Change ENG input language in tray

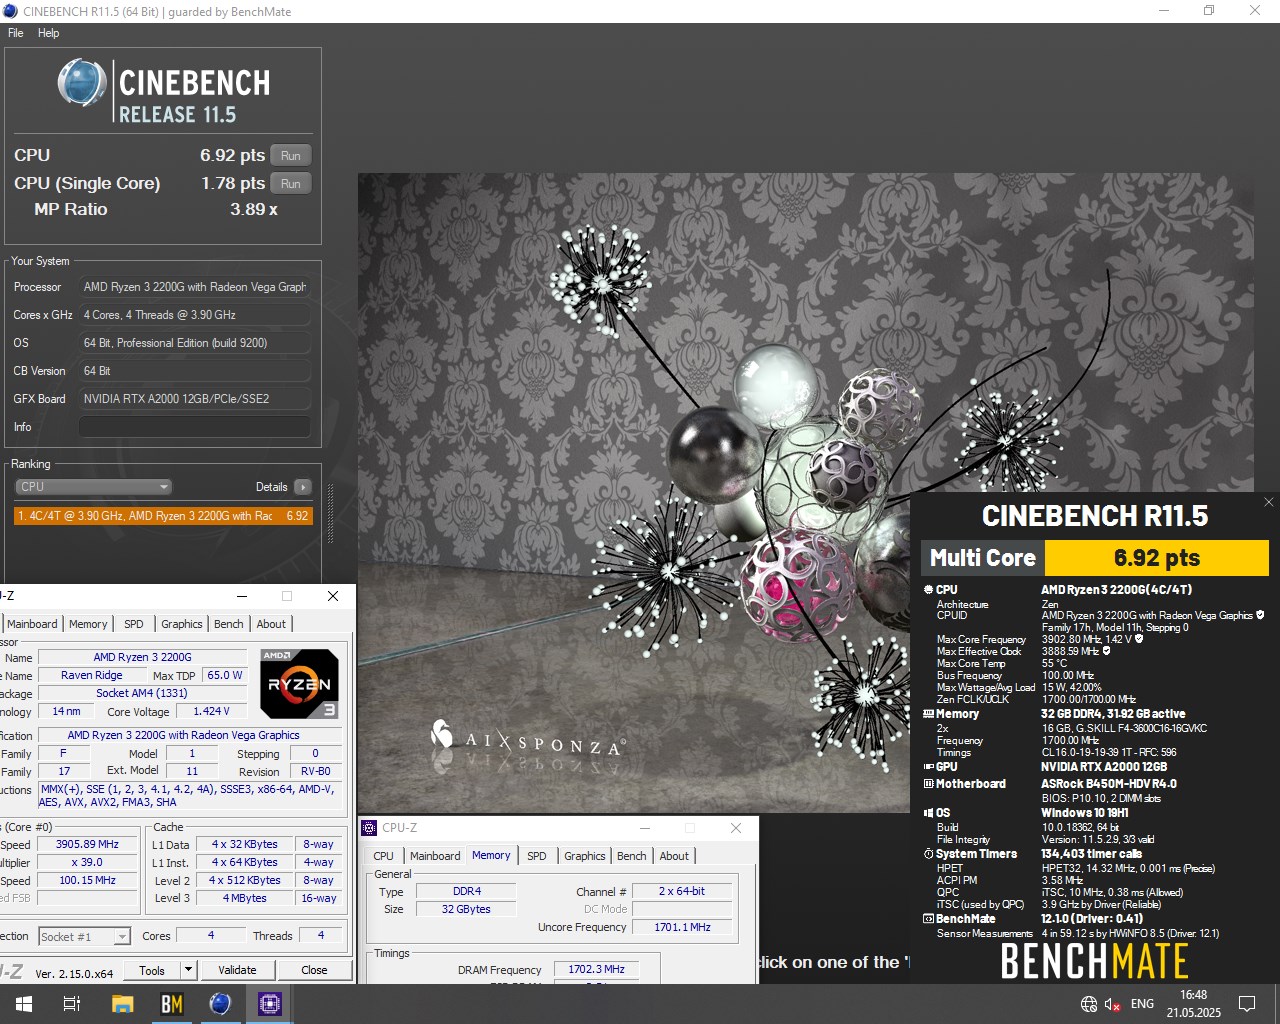(1142, 1004)
